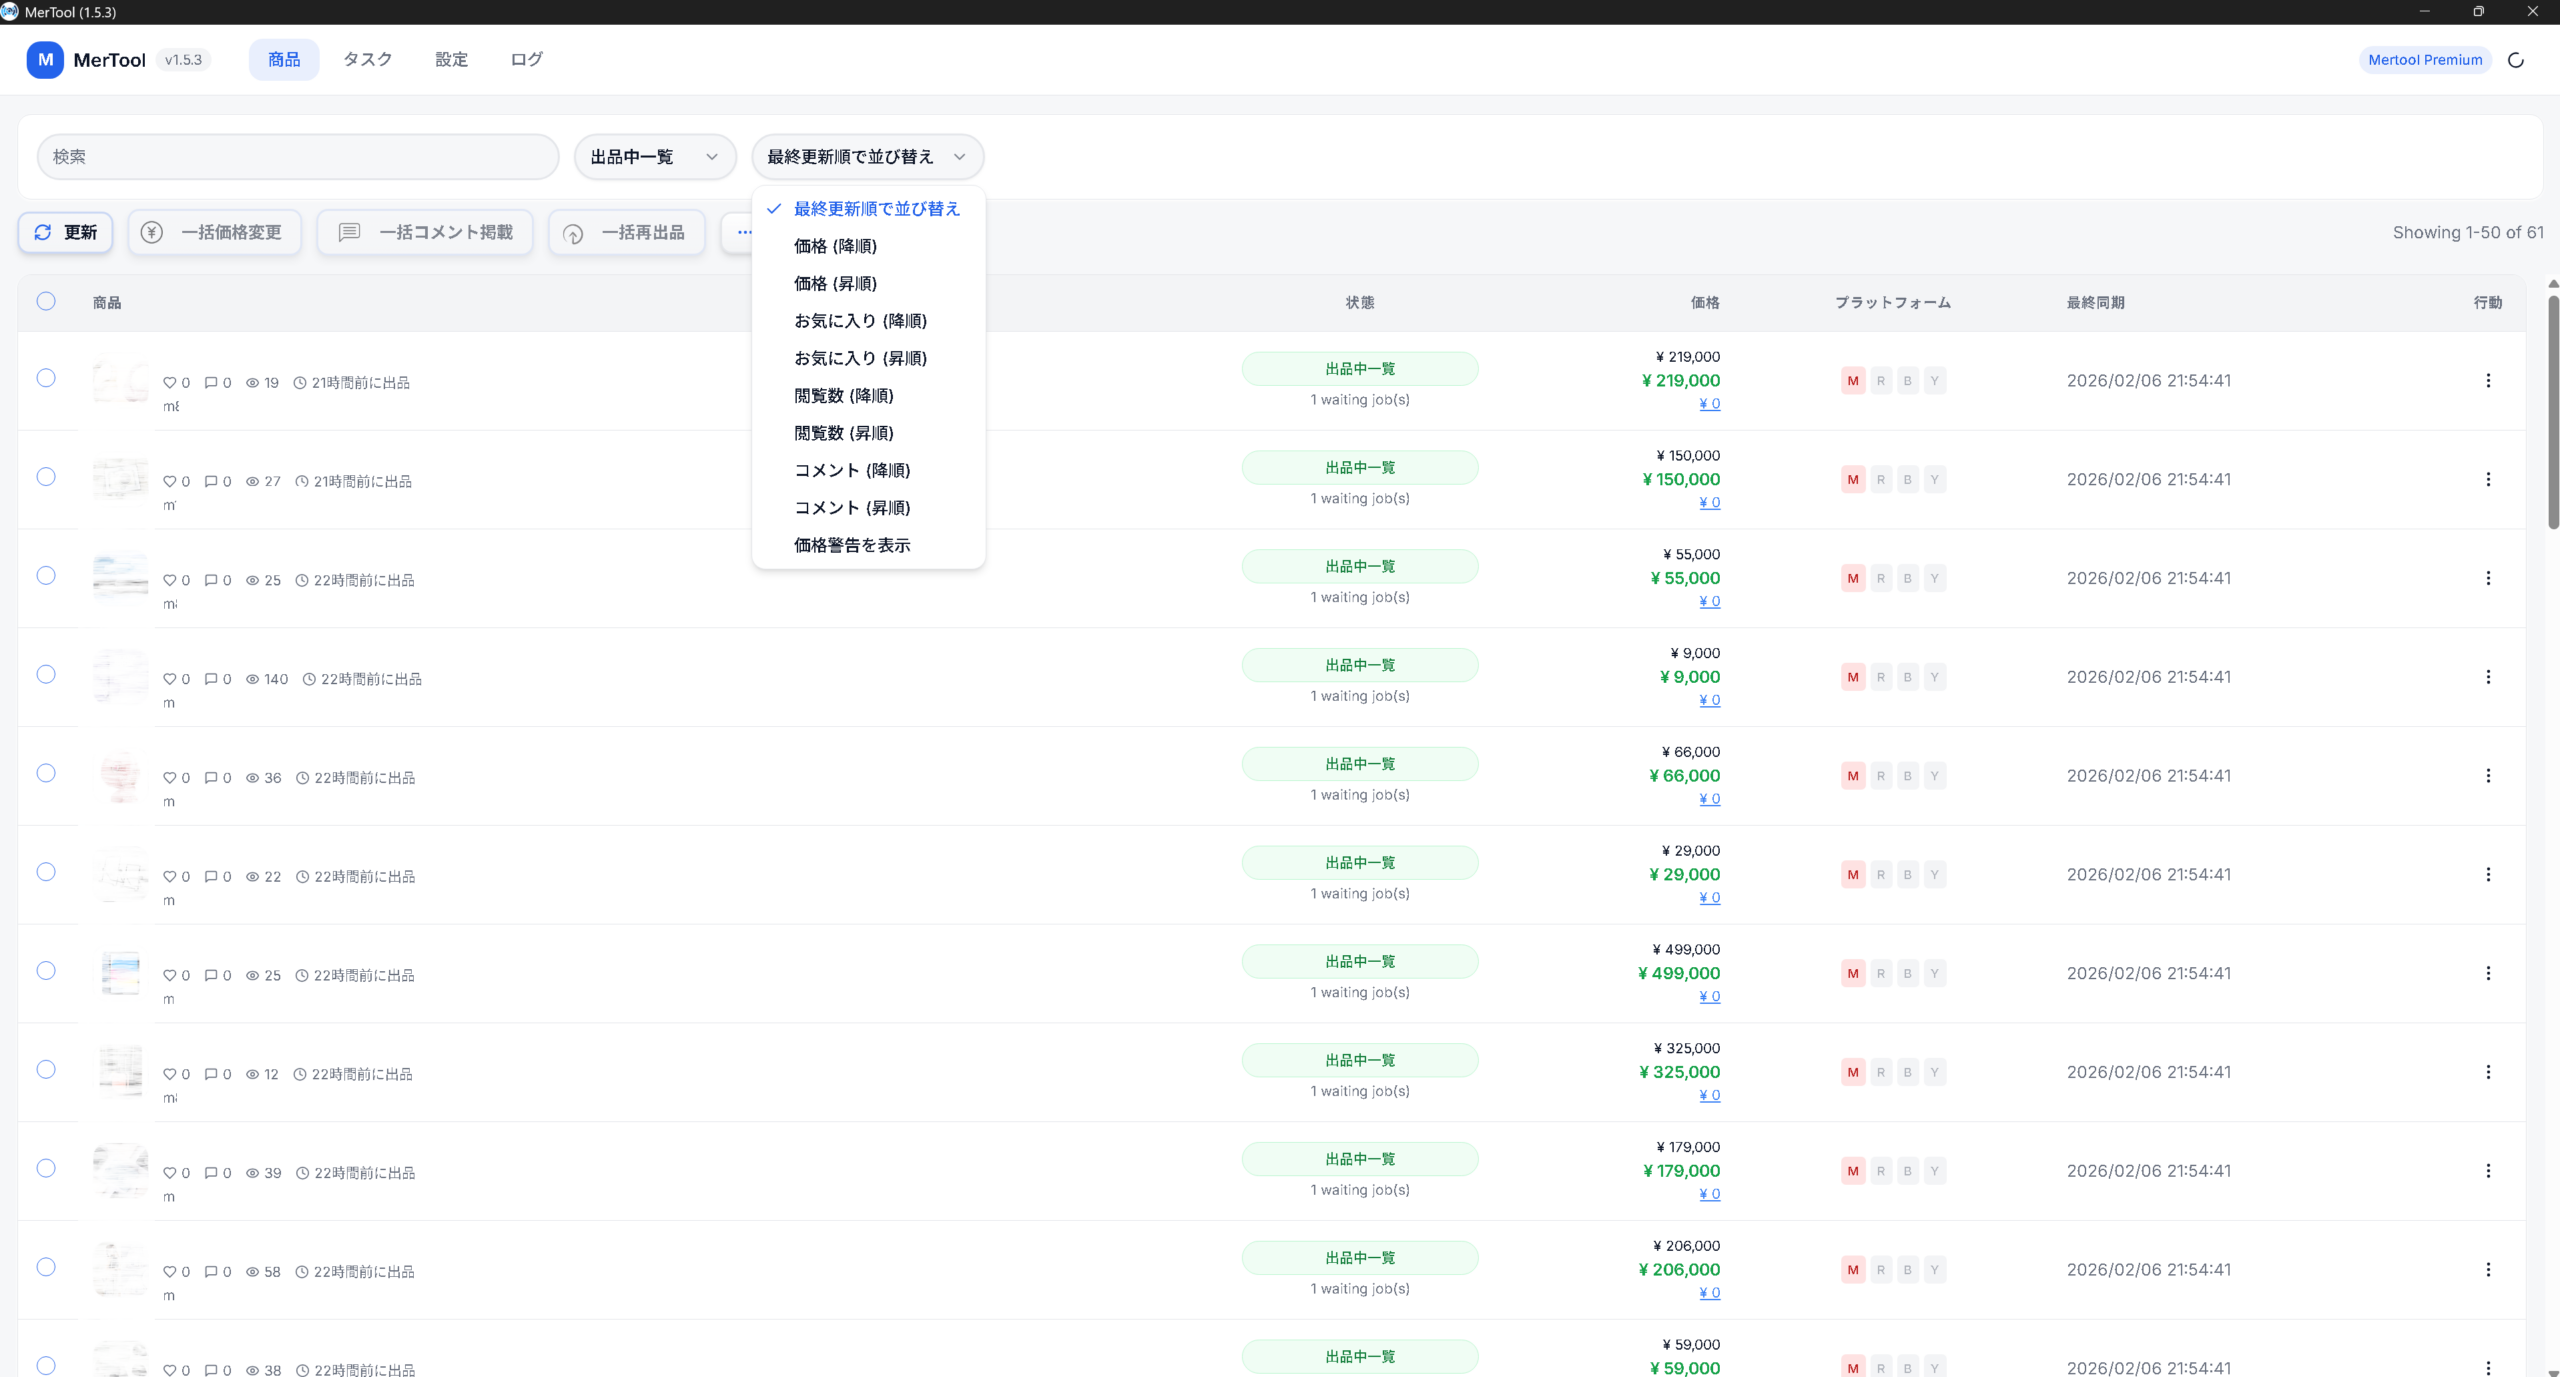Image resolution: width=2560 pixels, height=1377 pixels.
Task: Select 価格警告を表示 from the sort menu
Action: (852, 545)
